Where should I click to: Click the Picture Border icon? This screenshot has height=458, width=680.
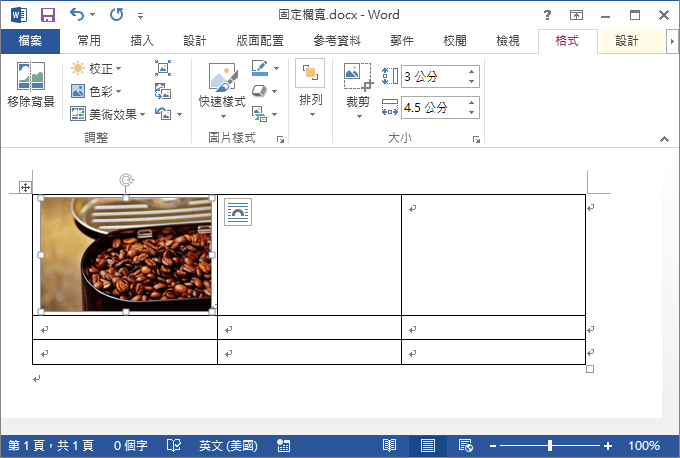click(259, 68)
